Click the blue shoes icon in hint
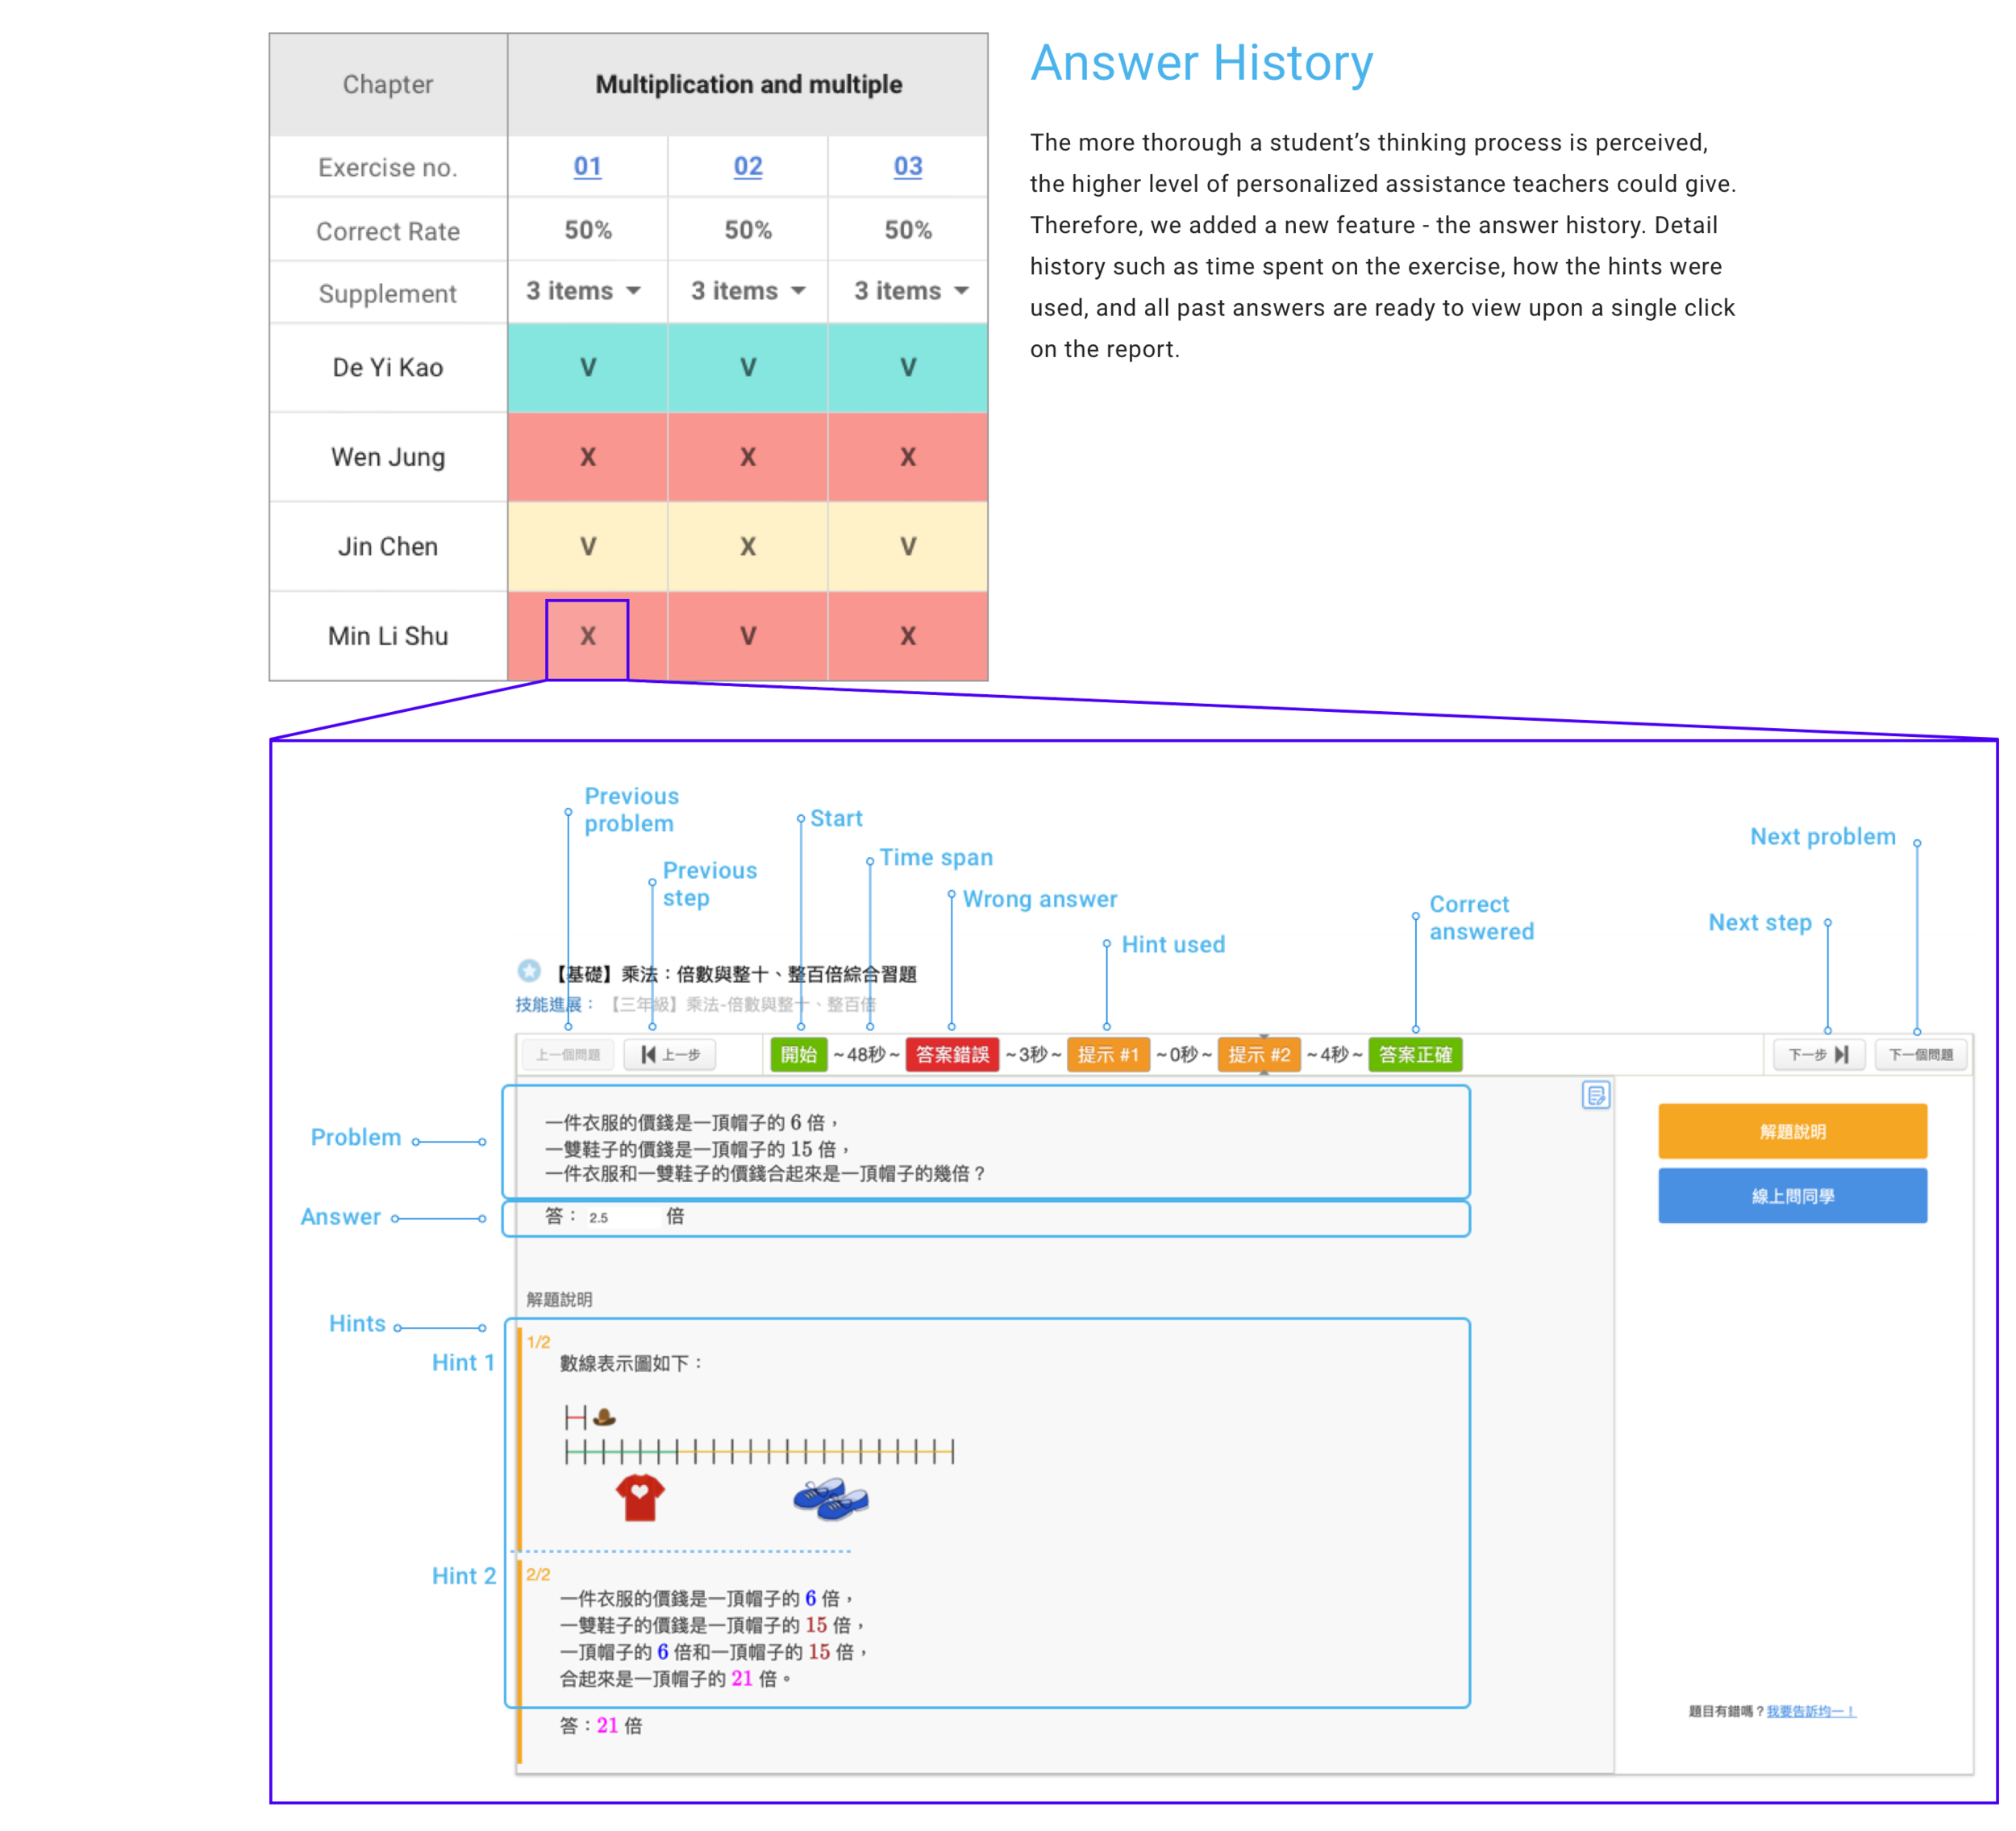The width and height of the screenshot is (2016, 1831). pyautogui.click(x=830, y=1499)
